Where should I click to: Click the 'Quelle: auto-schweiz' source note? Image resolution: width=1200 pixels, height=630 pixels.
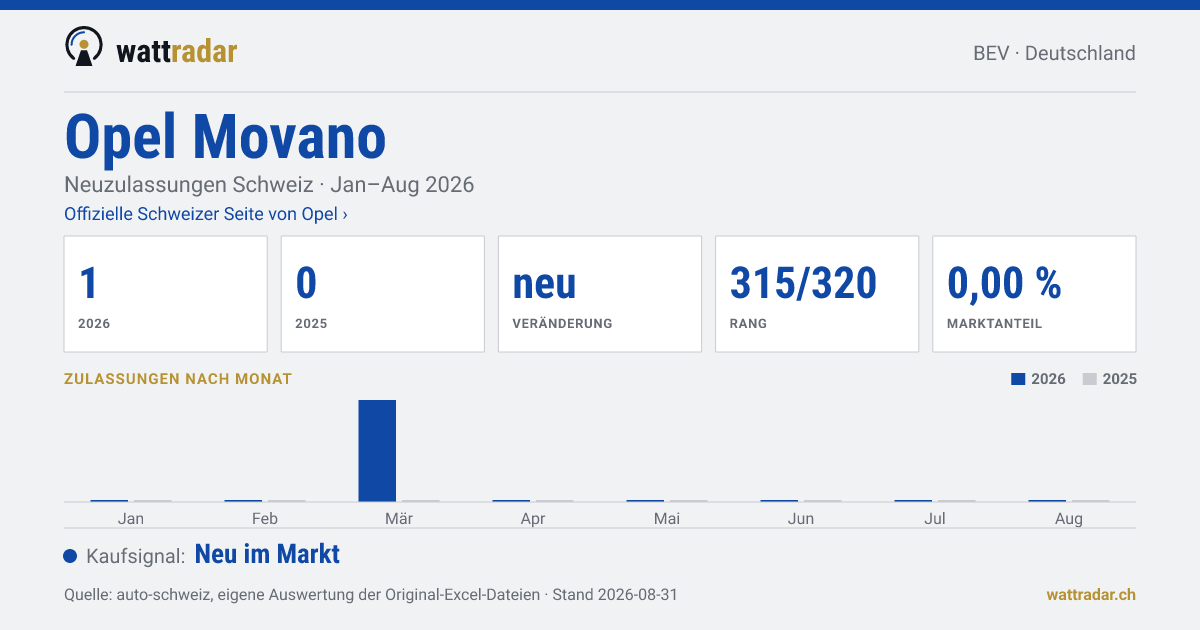pos(371,594)
